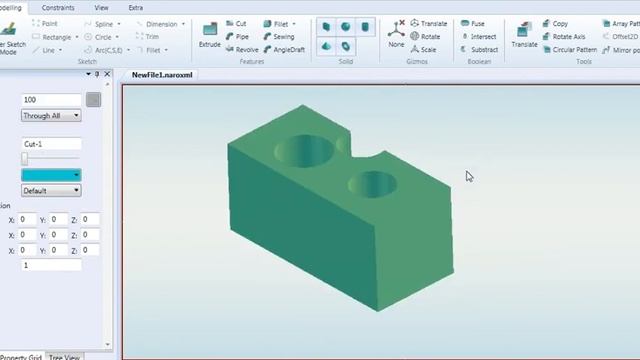Select the Point sketch tool
This screenshot has height=360, width=640.
coord(45,24)
